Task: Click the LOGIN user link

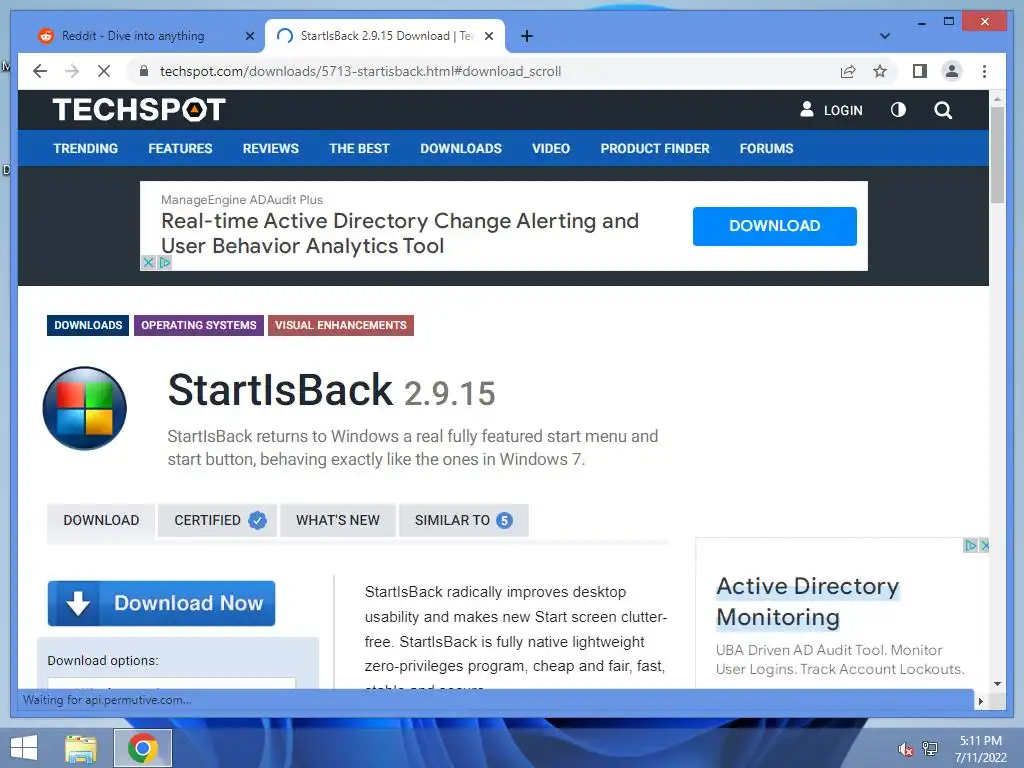Action: 831,110
